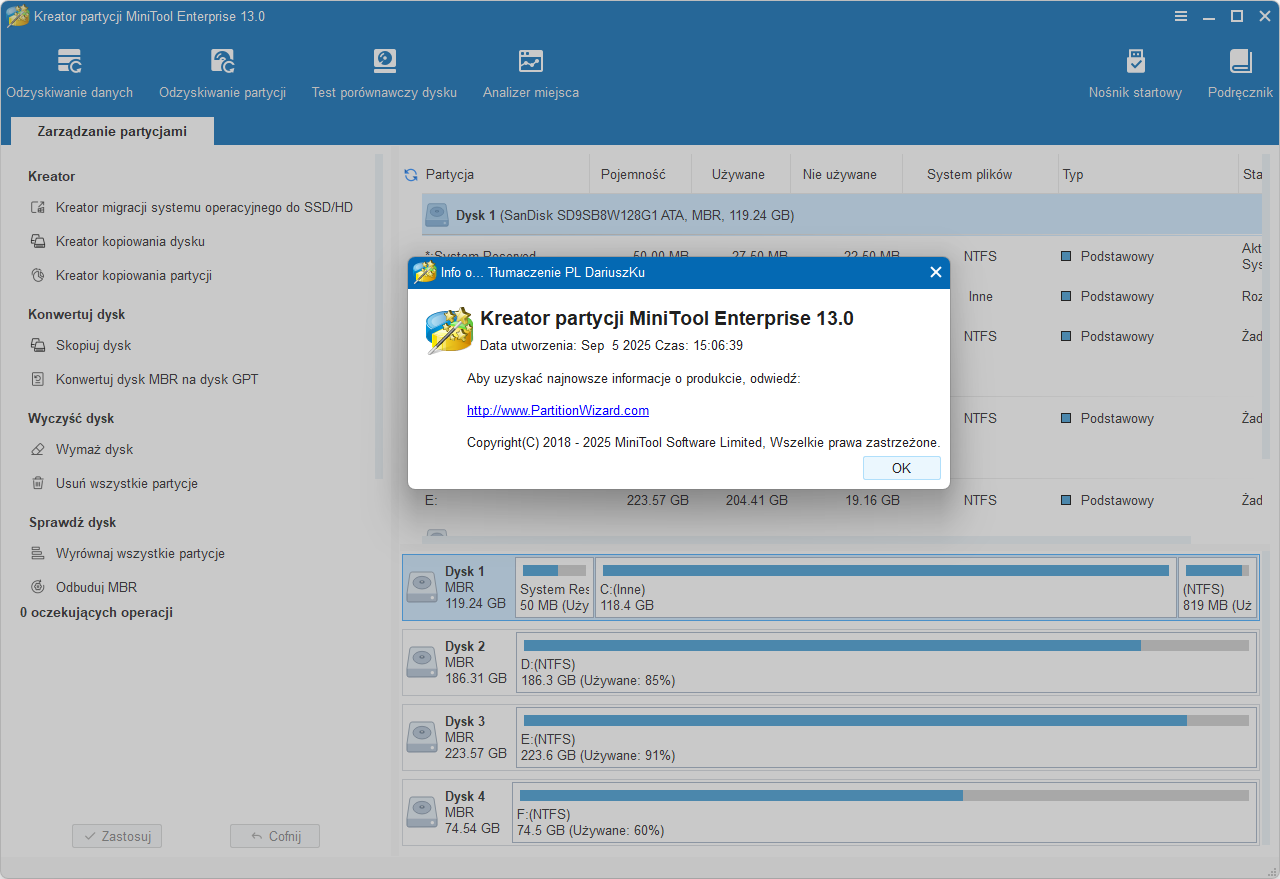Refresh the partition list with the reload icon
Viewport: 1280px width, 879px height.
click(411, 175)
